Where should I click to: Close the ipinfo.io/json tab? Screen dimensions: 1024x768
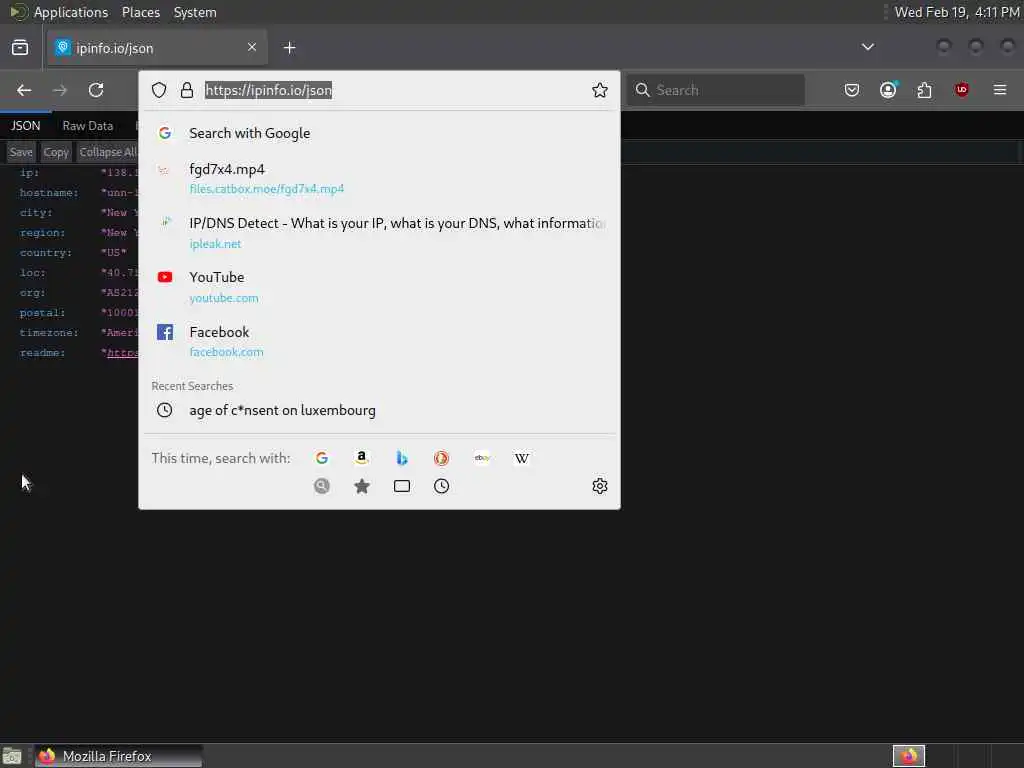(x=251, y=47)
